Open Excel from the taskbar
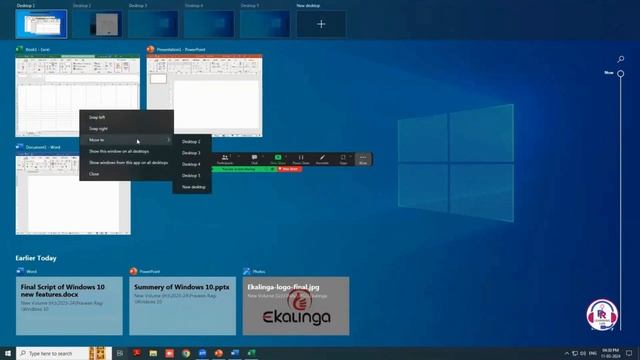The height and width of the screenshot is (360, 640). (x=251, y=353)
